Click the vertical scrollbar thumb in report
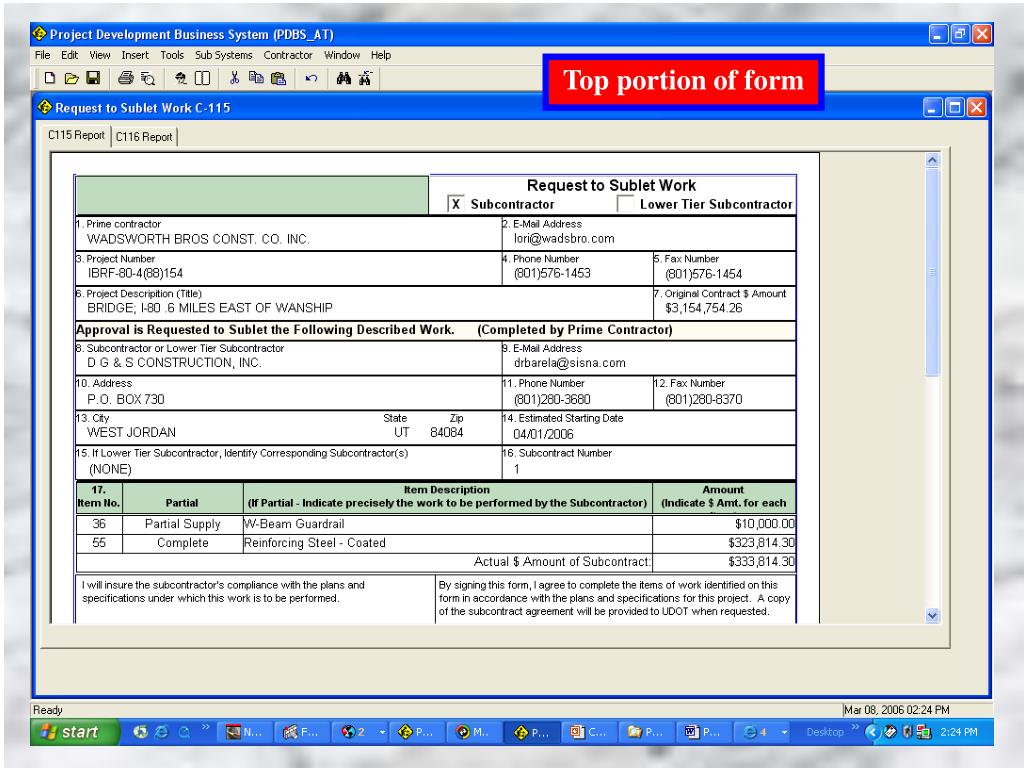Viewport: 1024px width, 768px height. tap(933, 272)
